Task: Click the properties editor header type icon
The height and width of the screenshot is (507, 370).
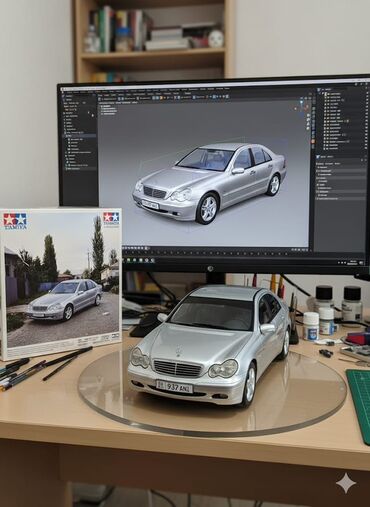Action: click(x=319, y=157)
